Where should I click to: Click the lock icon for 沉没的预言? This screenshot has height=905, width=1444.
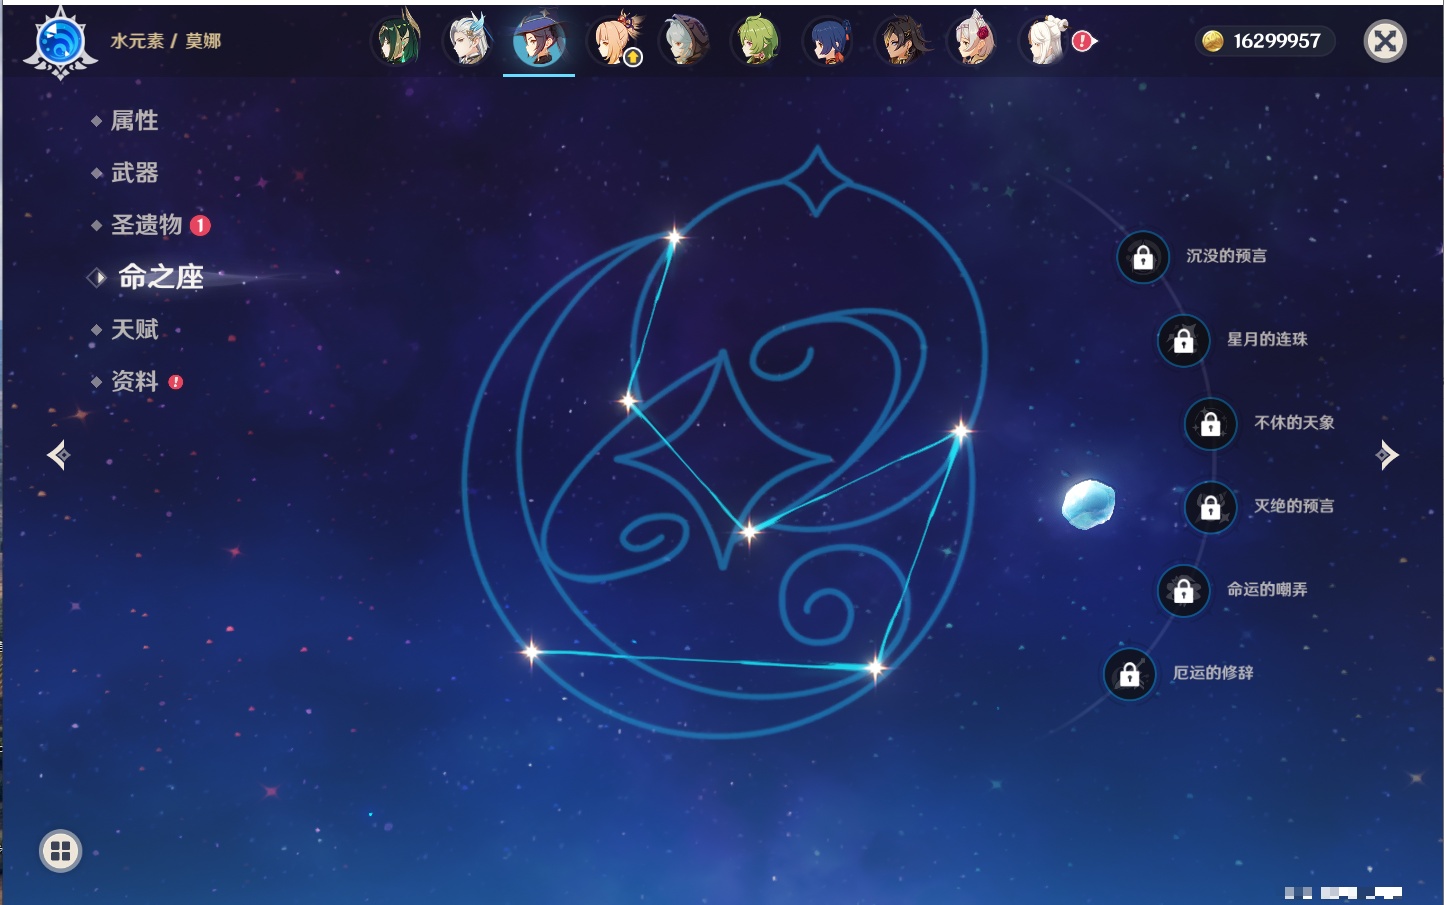pyautogui.click(x=1143, y=257)
